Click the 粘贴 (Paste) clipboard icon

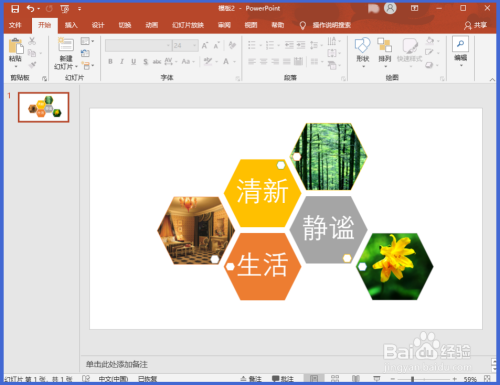pyautogui.click(x=16, y=46)
